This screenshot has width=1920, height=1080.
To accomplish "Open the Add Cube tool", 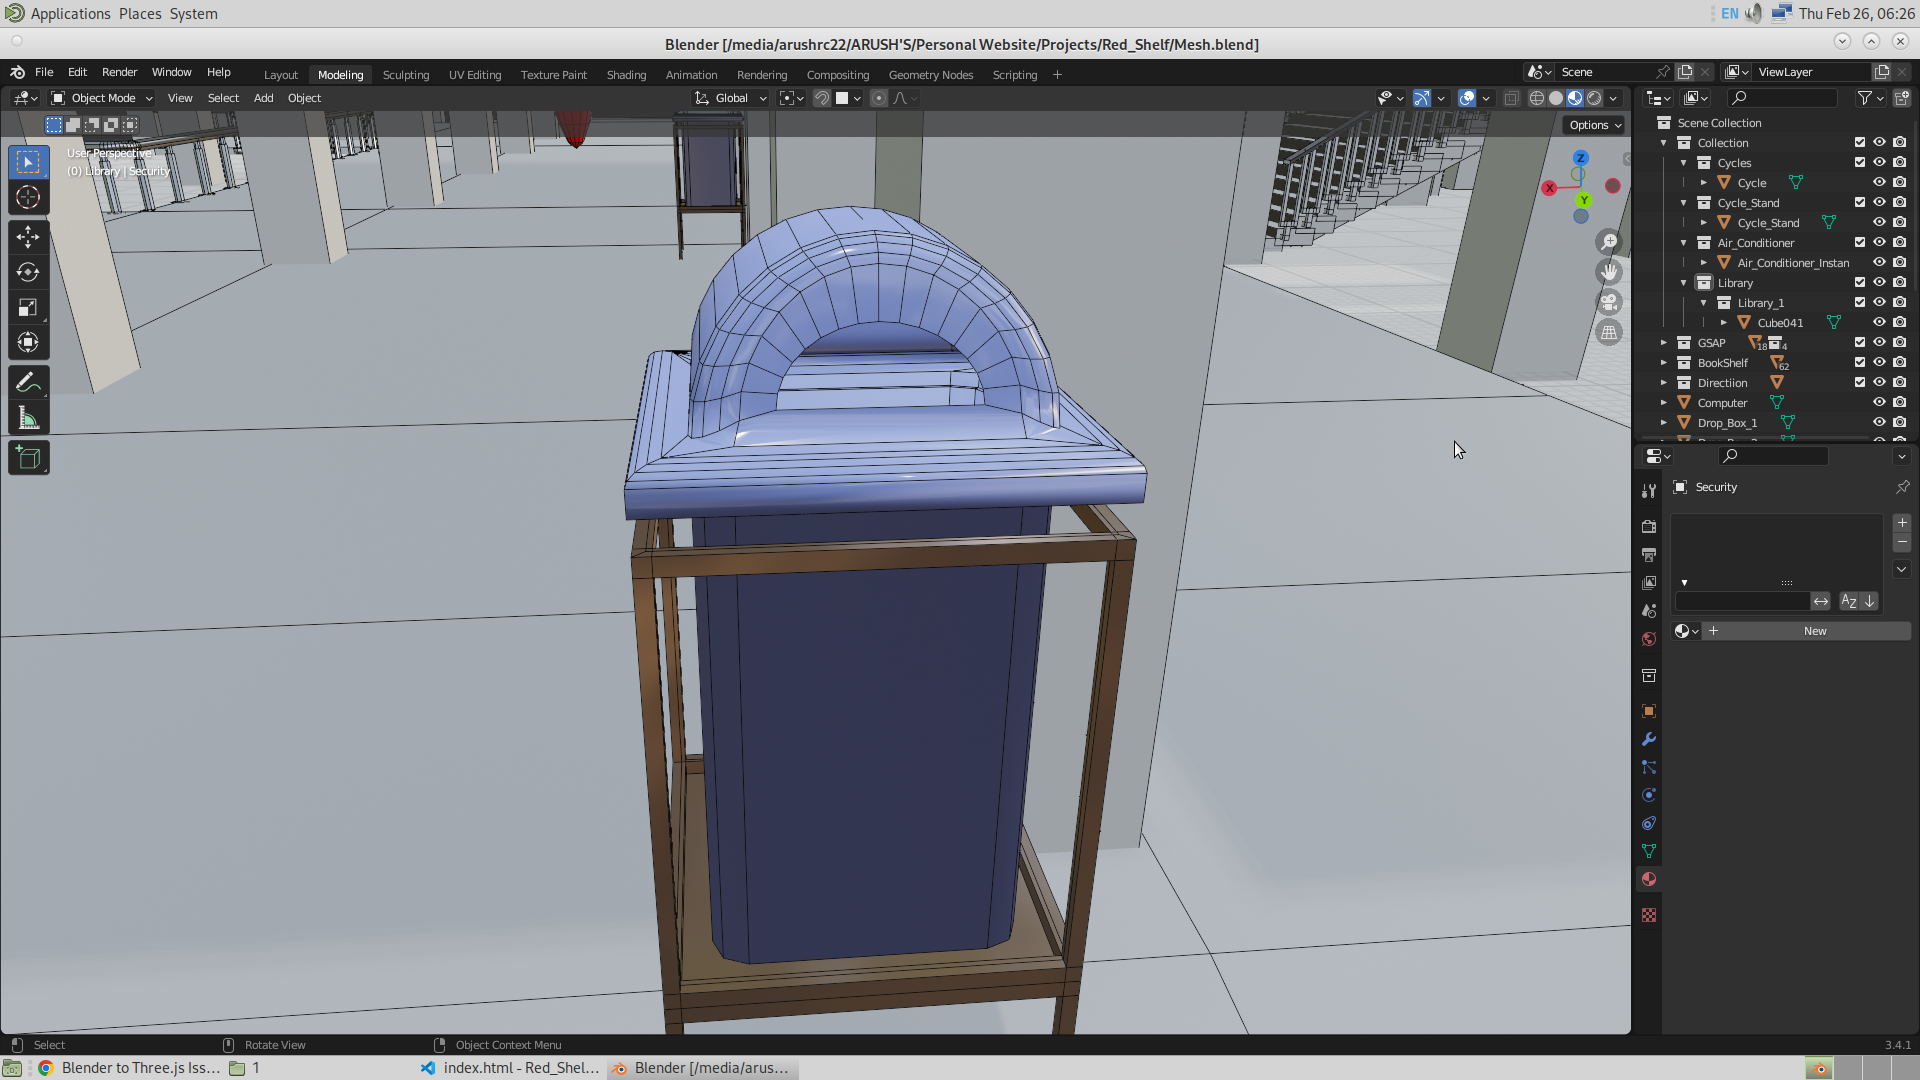I will click(x=28, y=457).
